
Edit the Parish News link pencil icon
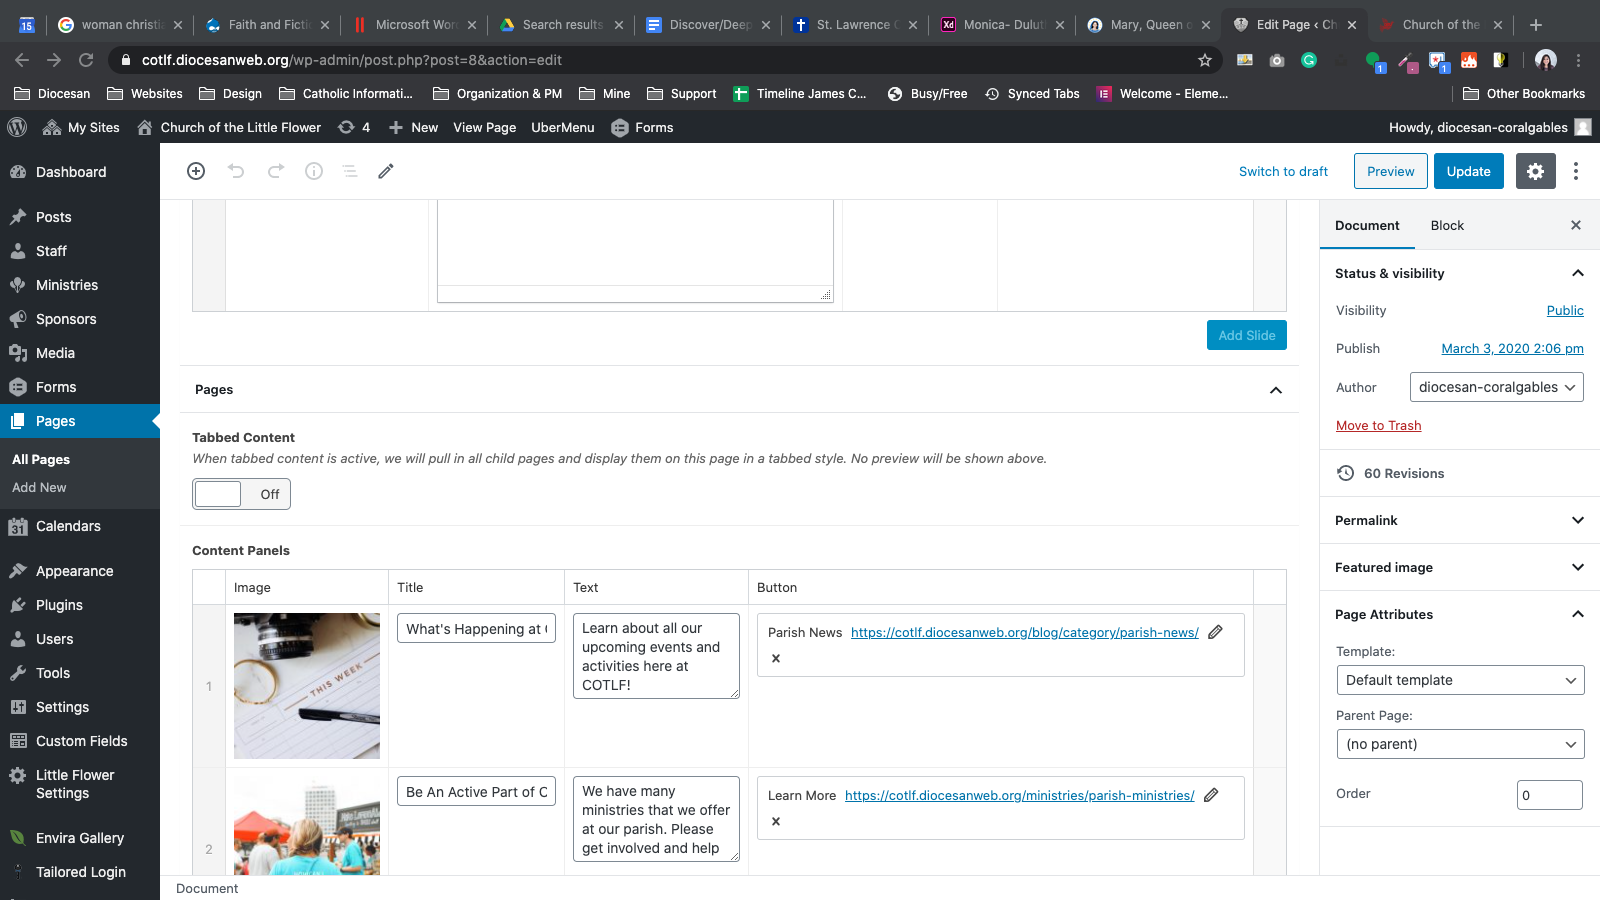pyautogui.click(x=1216, y=632)
